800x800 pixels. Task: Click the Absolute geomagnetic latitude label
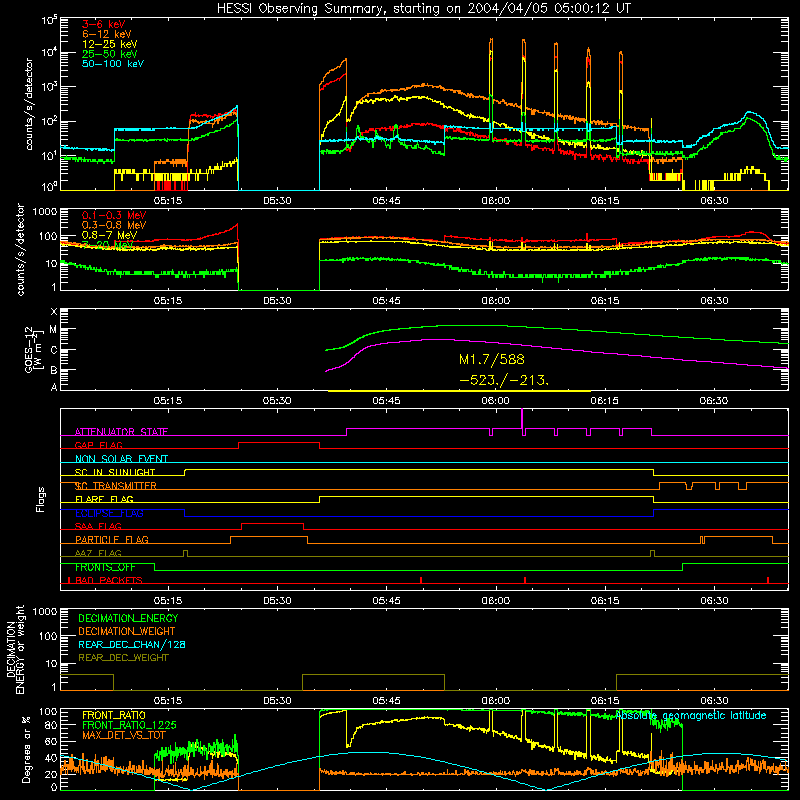coord(691,715)
